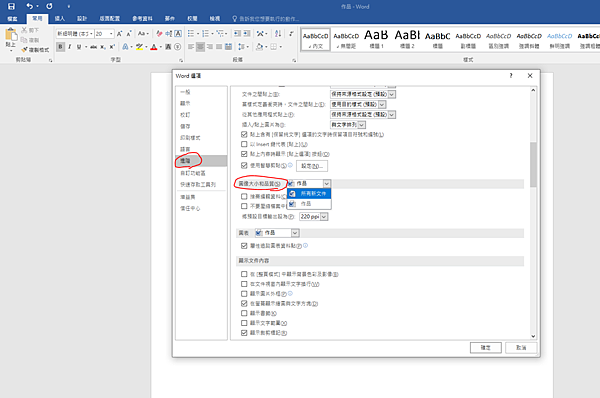The width and height of the screenshot is (600, 398).
Task: Click Clear Formatting eraser icon
Action: point(160,34)
